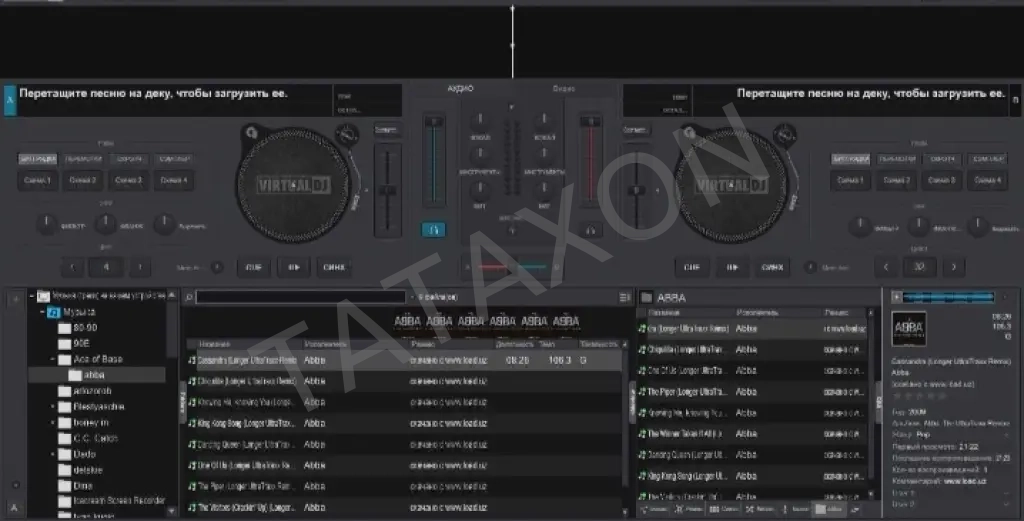Trigger Сэмпл 2 pad on right deck
Viewport: 1024px width, 521px height.
point(896,180)
